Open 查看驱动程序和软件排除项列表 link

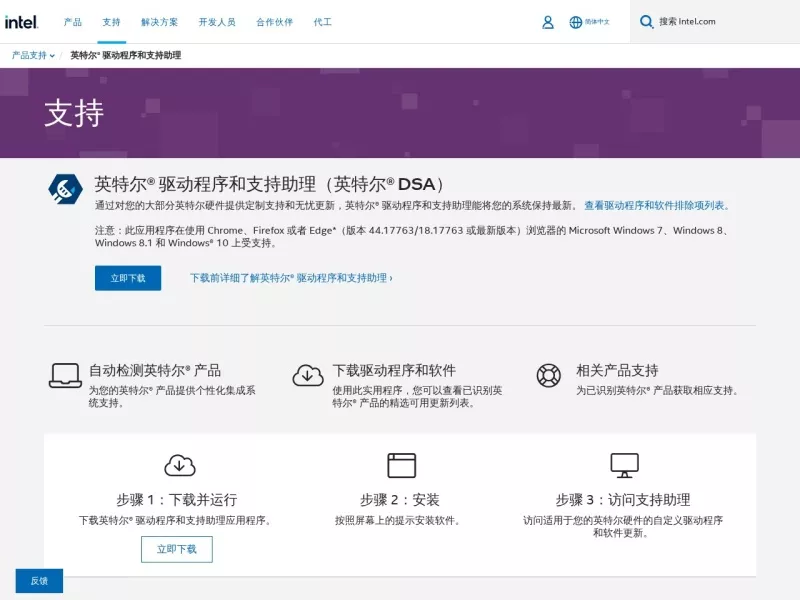click(657, 205)
